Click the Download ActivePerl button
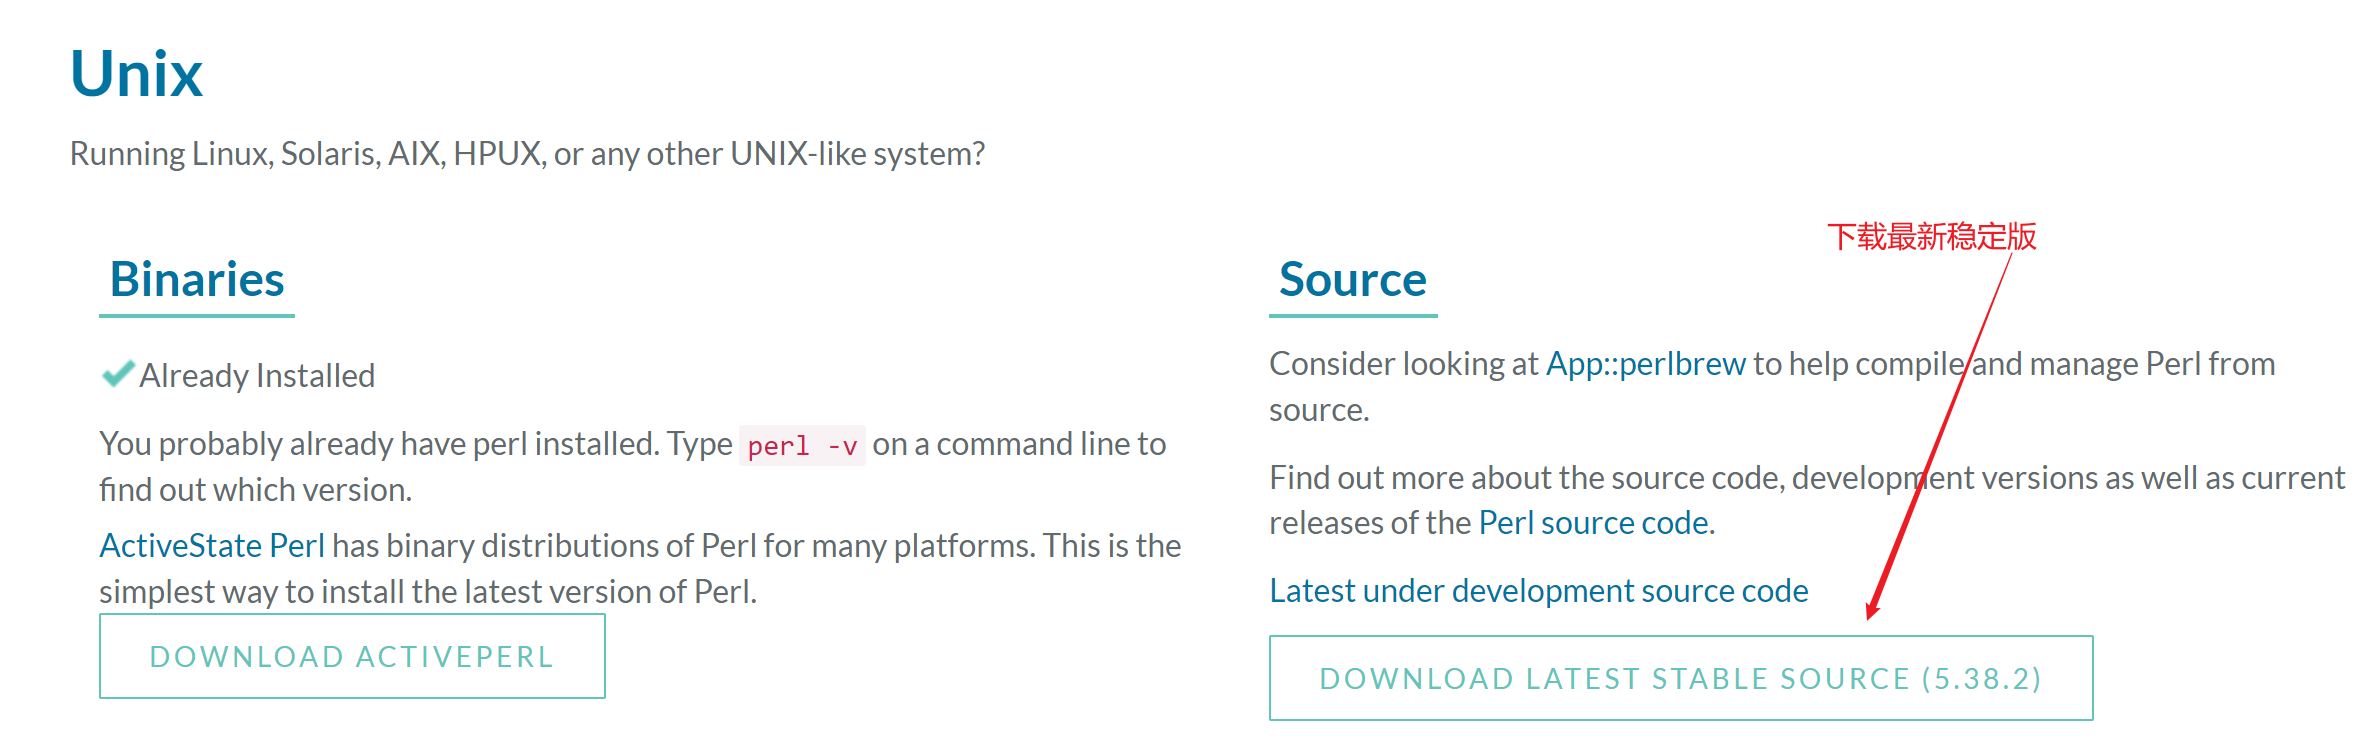2367x739 pixels. click(352, 656)
